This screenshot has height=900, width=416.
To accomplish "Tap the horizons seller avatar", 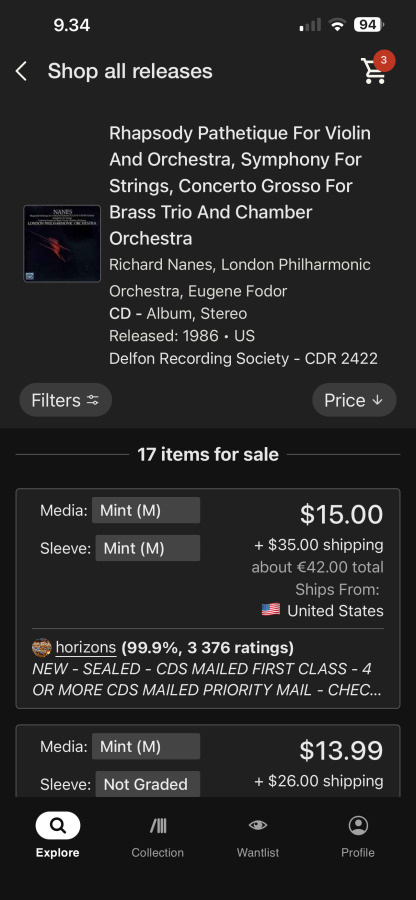I will [x=42, y=648].
